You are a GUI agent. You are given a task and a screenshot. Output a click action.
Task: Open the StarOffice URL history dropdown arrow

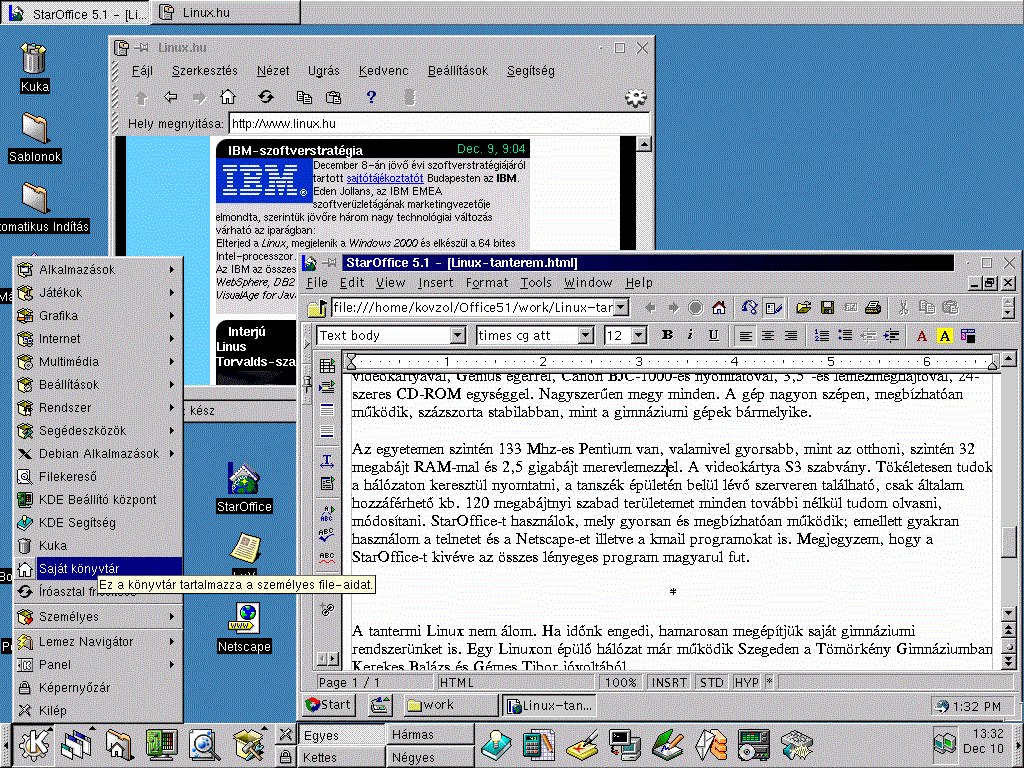pos(621,307)
